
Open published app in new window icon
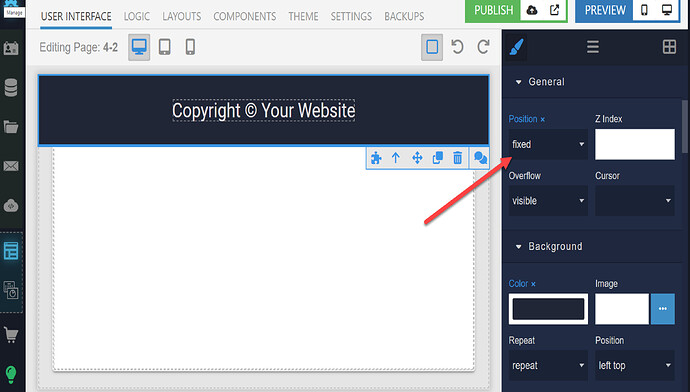[554, 10]
